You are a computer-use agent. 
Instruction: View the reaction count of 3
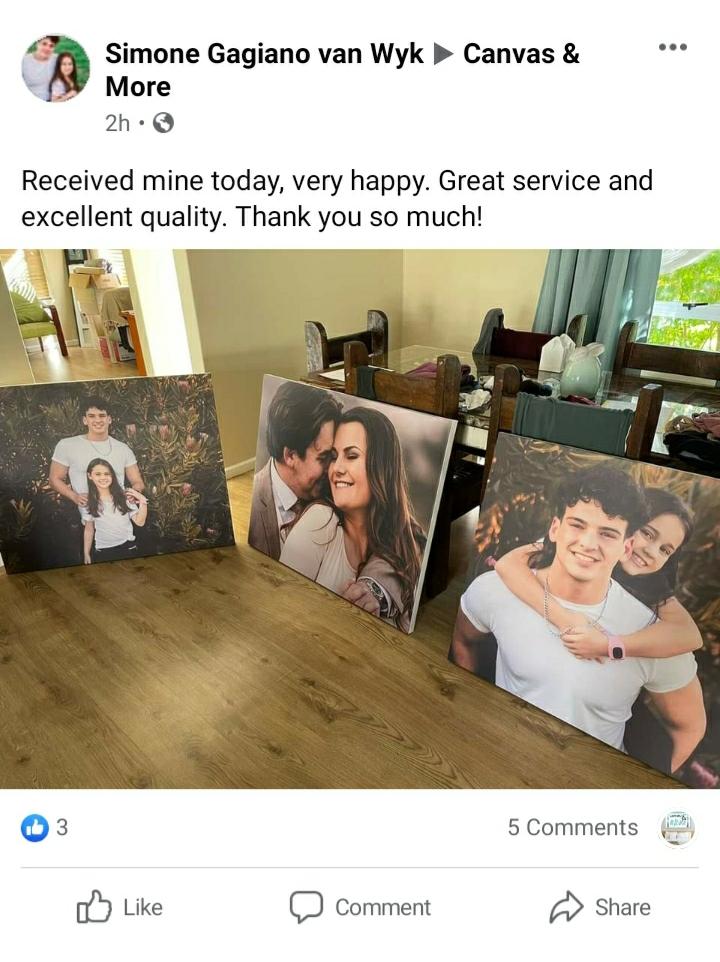pyautogui.click(x=62, y=828)
